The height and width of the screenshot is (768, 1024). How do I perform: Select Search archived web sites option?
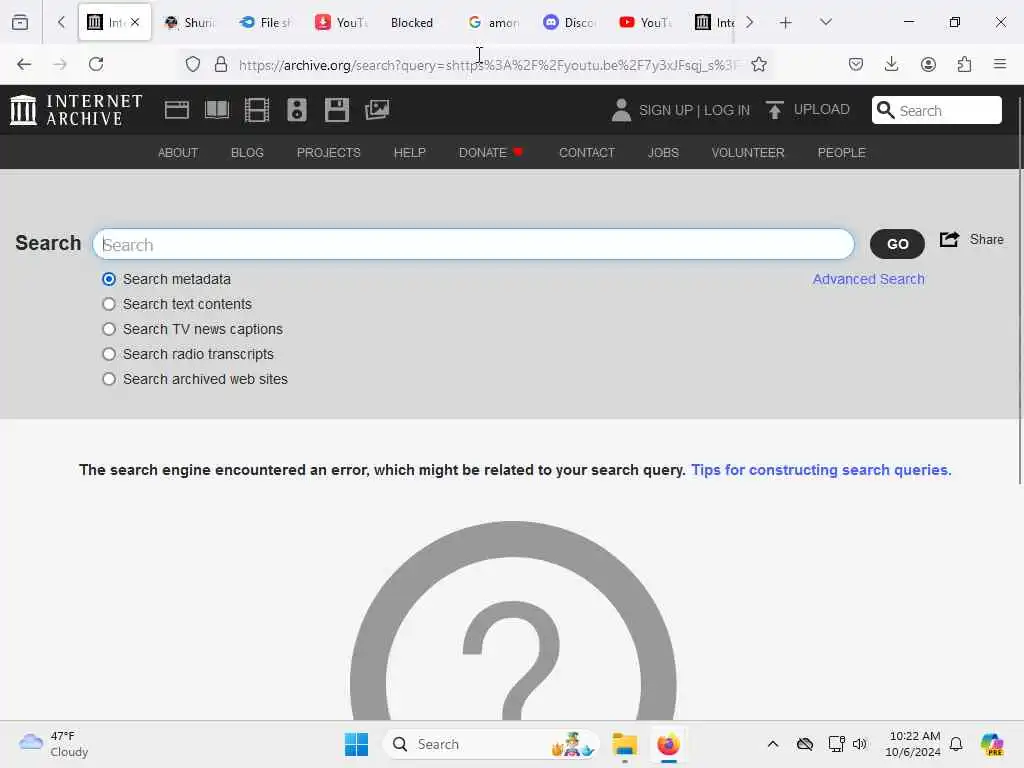(109, 379)
